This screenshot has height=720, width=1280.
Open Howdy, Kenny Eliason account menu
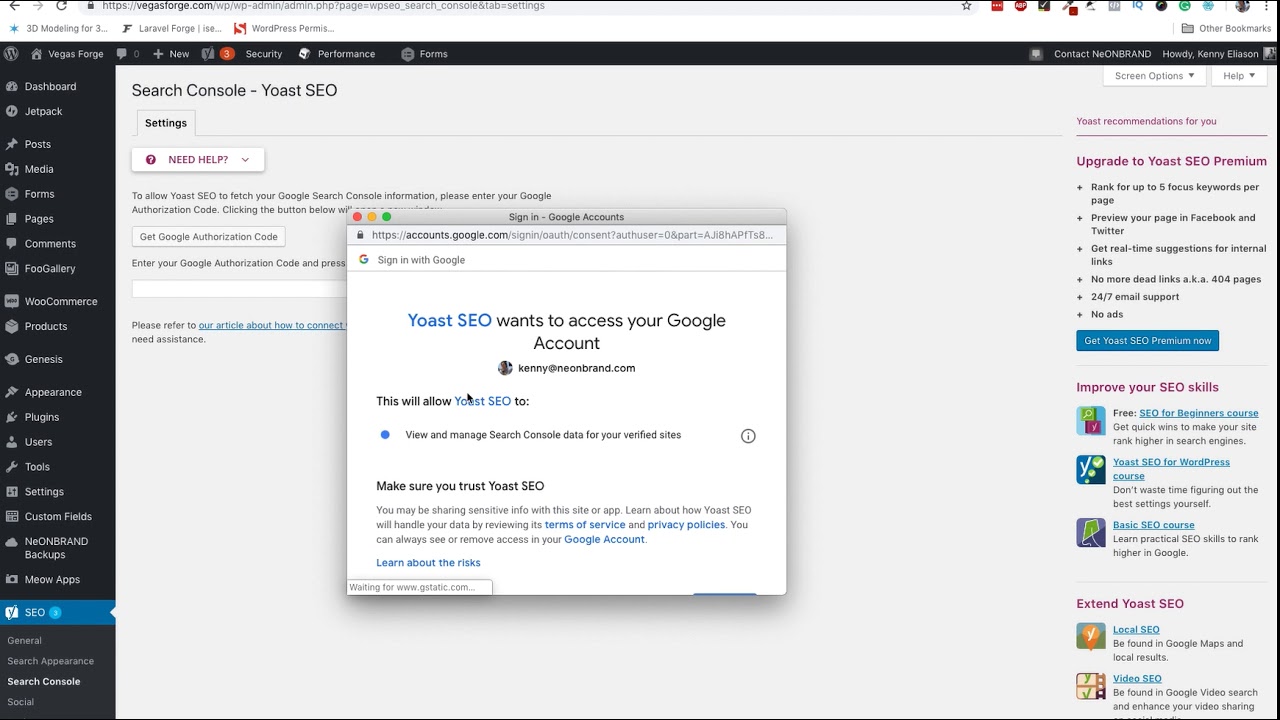[1219, 54]
